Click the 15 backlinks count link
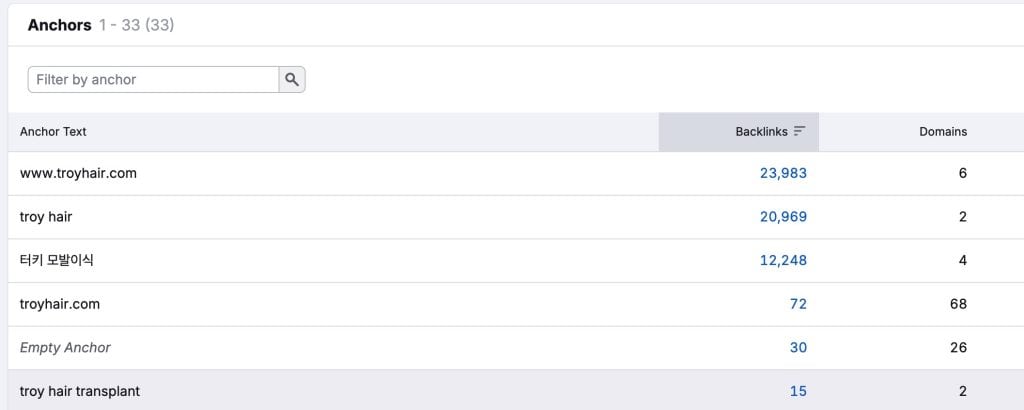 point(798,391)
